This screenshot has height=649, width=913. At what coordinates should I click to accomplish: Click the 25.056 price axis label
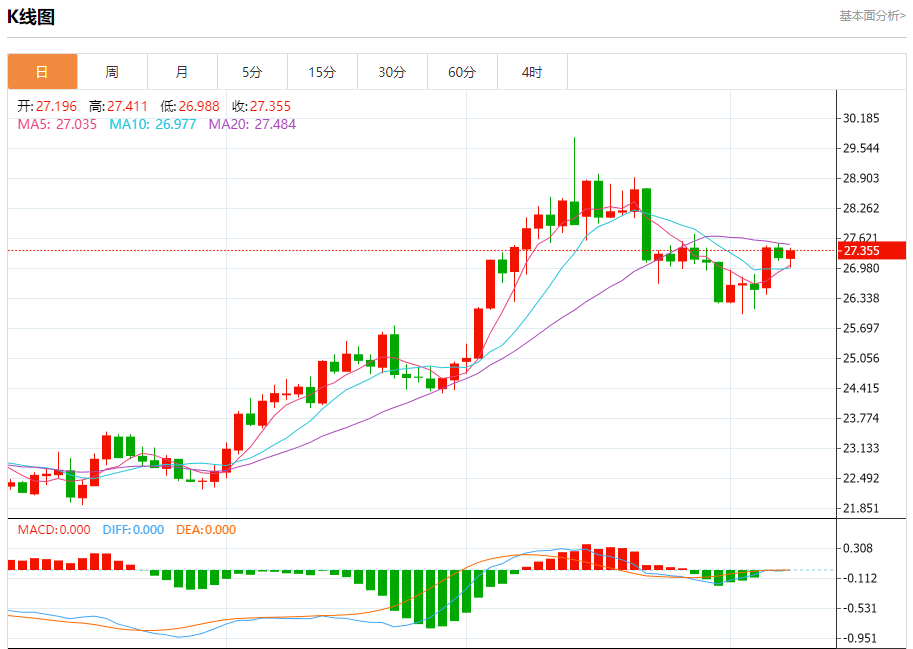point(861,358)
